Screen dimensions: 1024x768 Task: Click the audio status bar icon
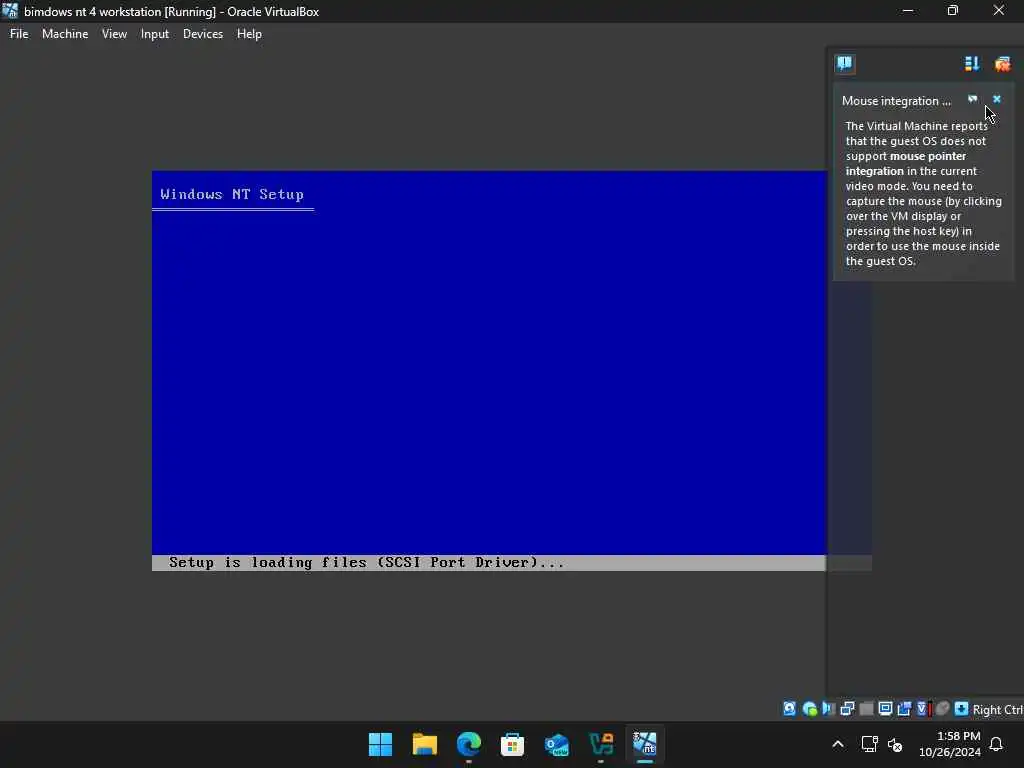pos(829,709)
